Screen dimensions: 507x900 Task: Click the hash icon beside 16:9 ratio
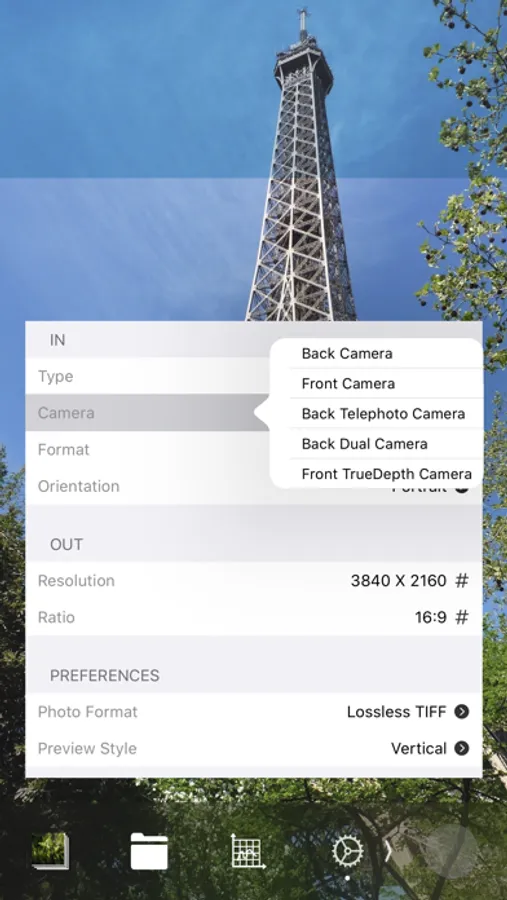pyautogui.click(x=462, y=618)
